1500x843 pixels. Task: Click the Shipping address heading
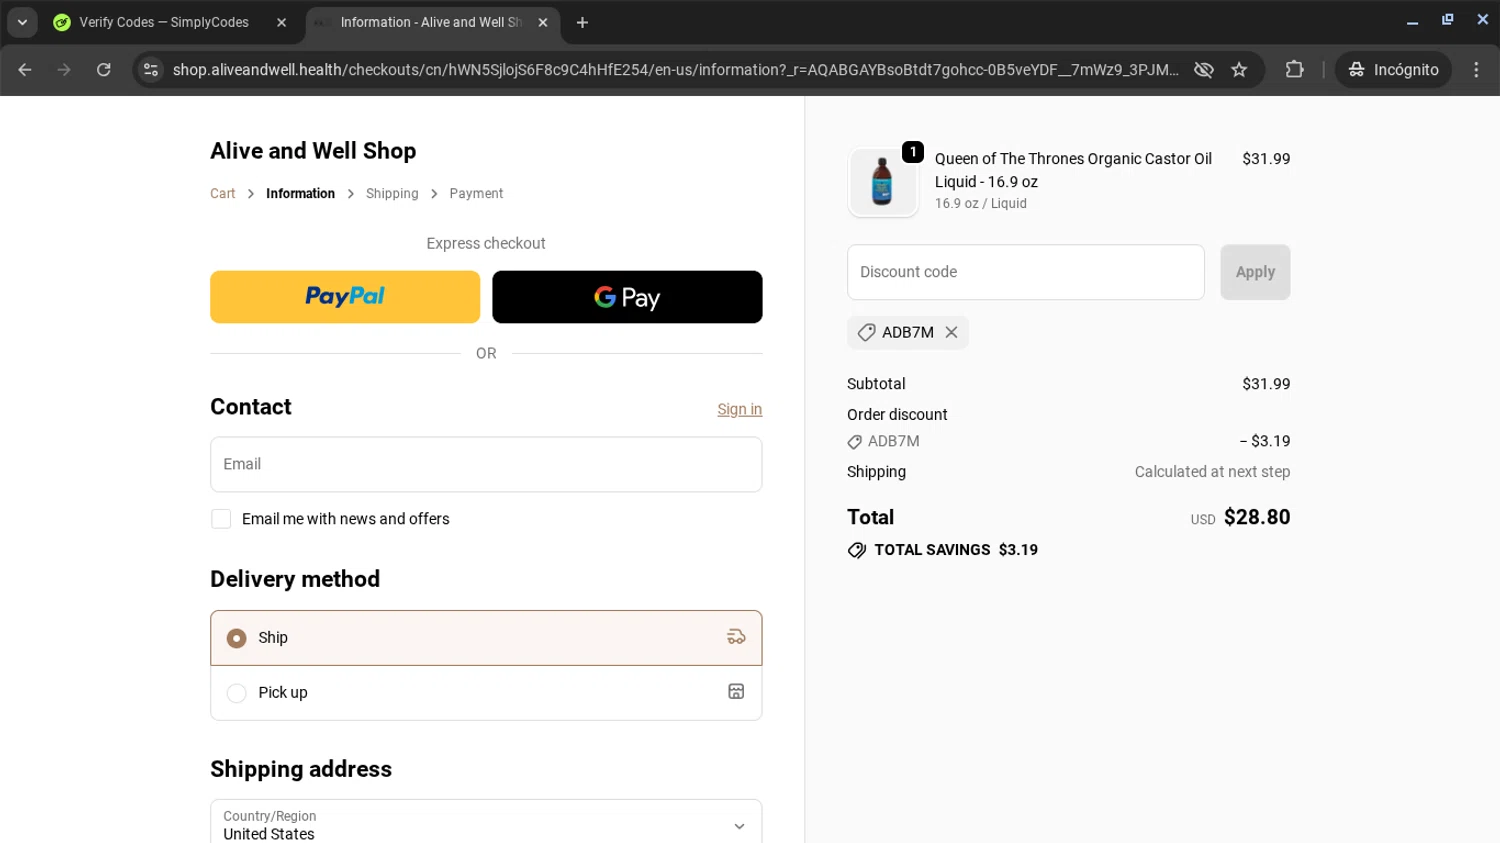(301, 769)
